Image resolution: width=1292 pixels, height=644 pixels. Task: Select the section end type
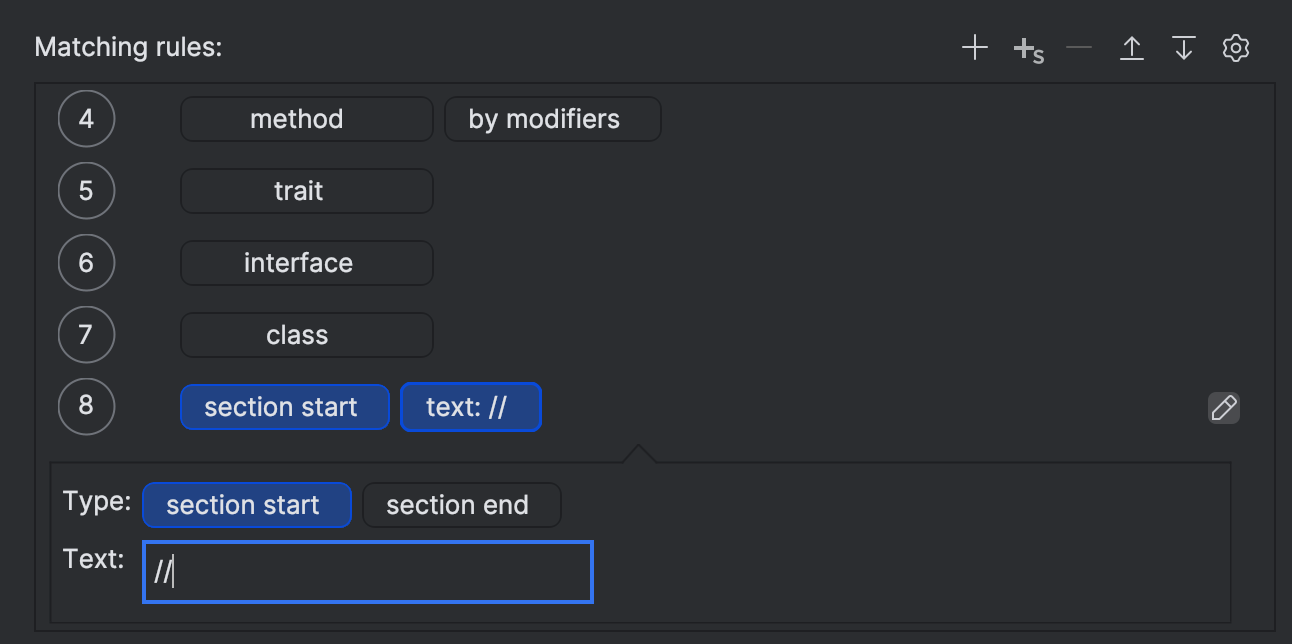click(462, 505)
